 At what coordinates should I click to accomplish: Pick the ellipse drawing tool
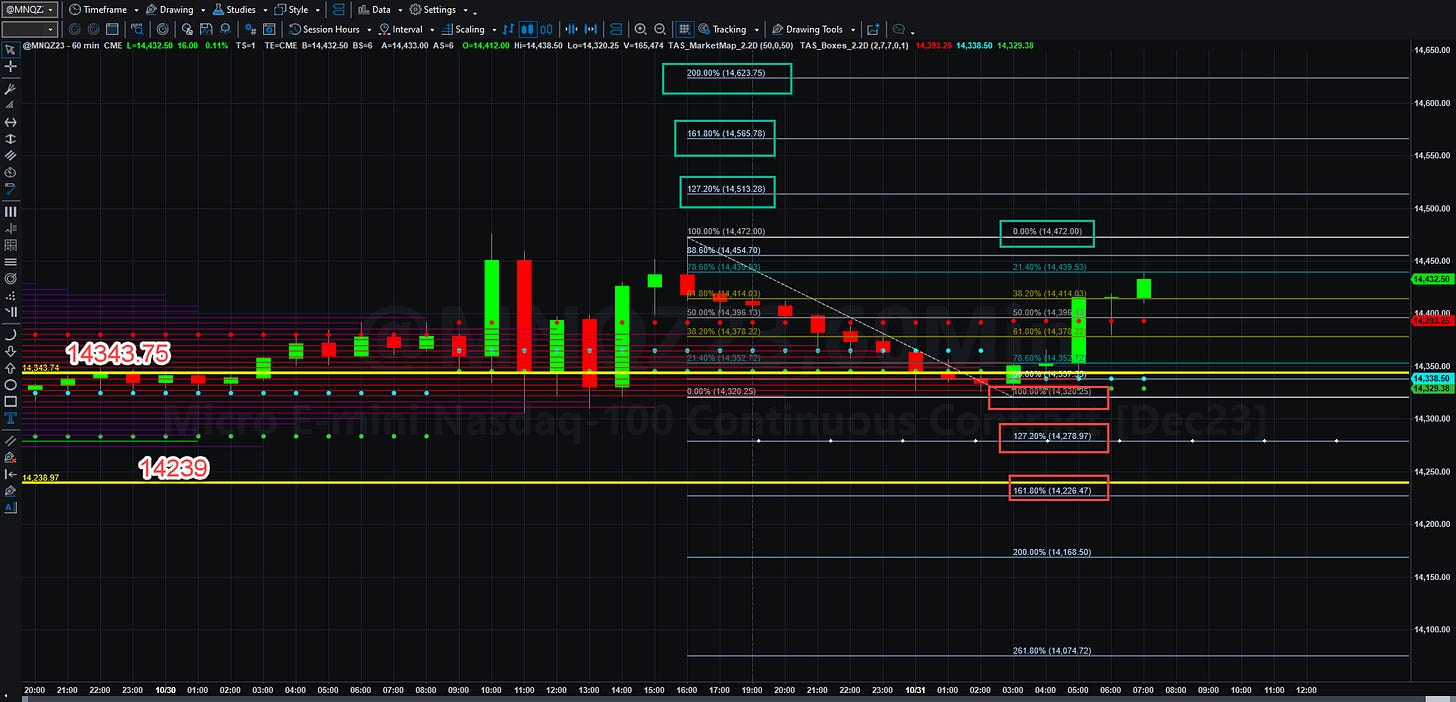(11, 384)
